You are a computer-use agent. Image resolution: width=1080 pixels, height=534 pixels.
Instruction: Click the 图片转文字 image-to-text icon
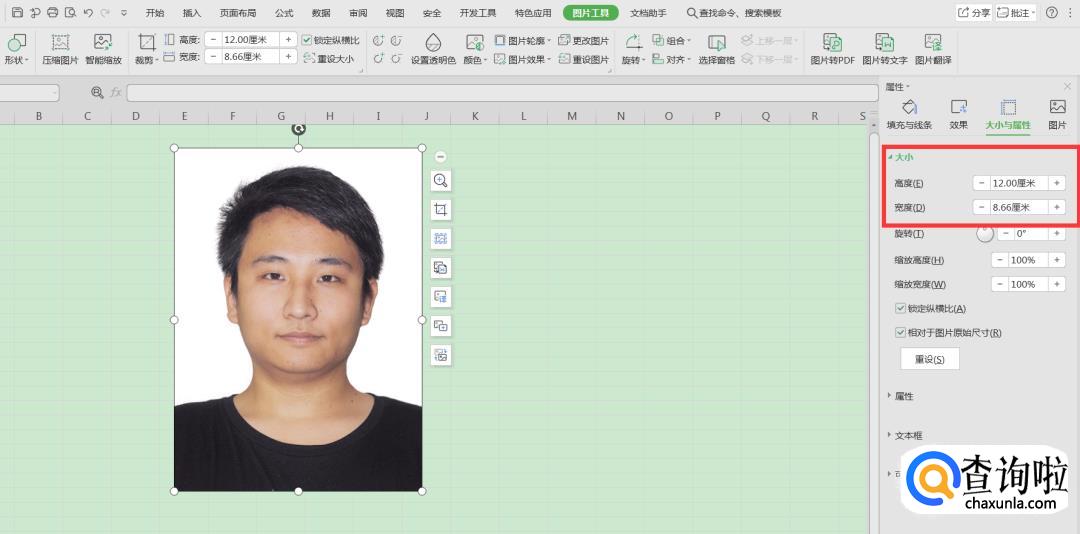884,43
